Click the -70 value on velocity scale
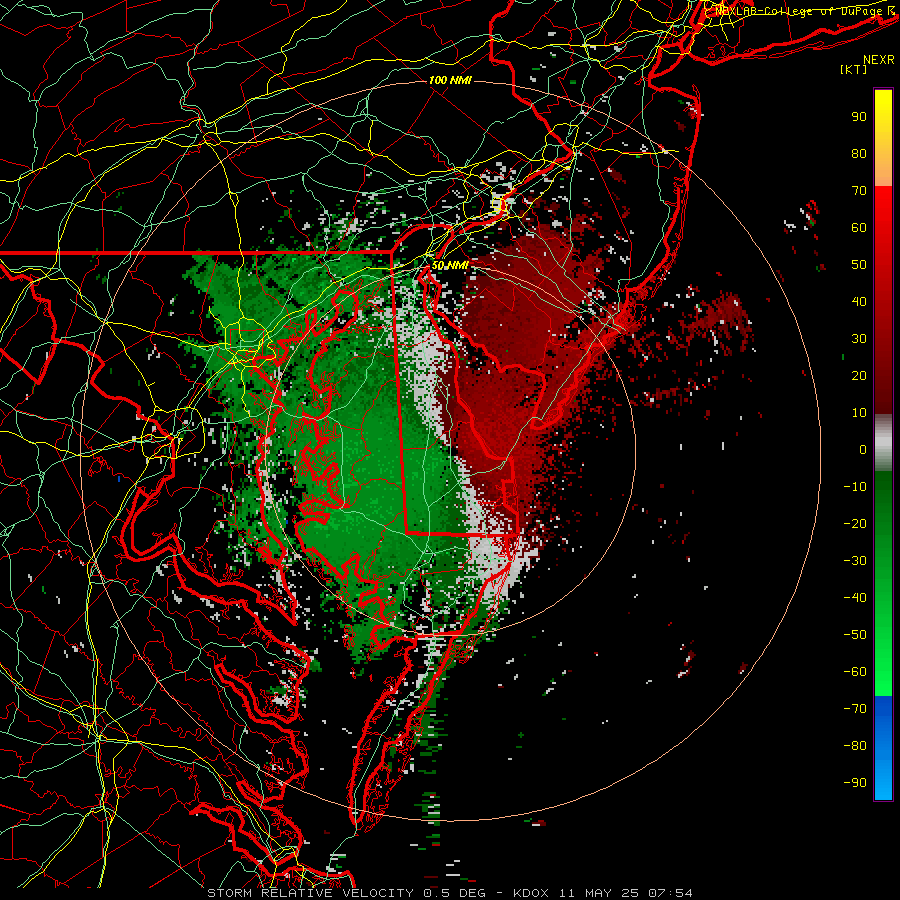This screenshot has width=900, height=900. pos(855,709)
